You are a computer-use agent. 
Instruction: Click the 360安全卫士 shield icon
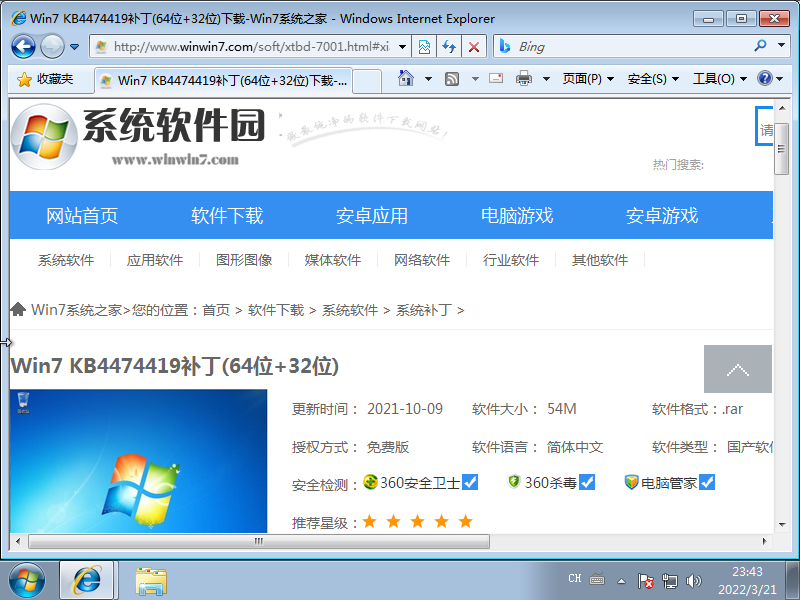click(x=370, y=482)
